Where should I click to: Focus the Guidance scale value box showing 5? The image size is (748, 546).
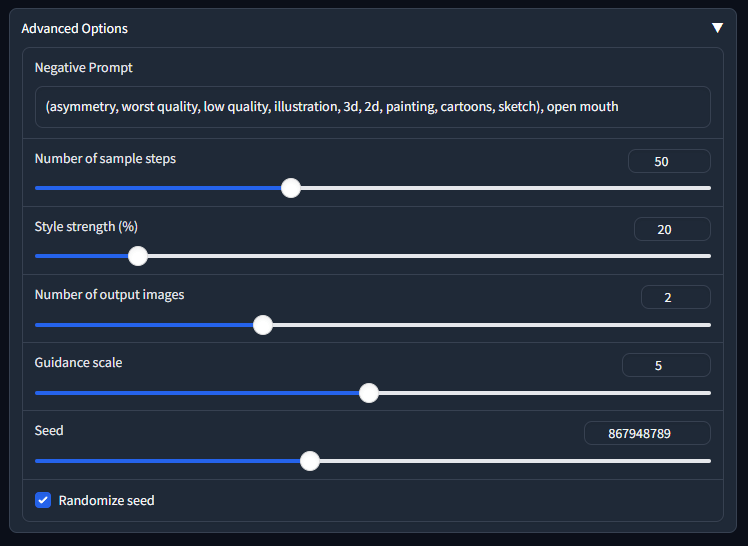coord(665,365)
